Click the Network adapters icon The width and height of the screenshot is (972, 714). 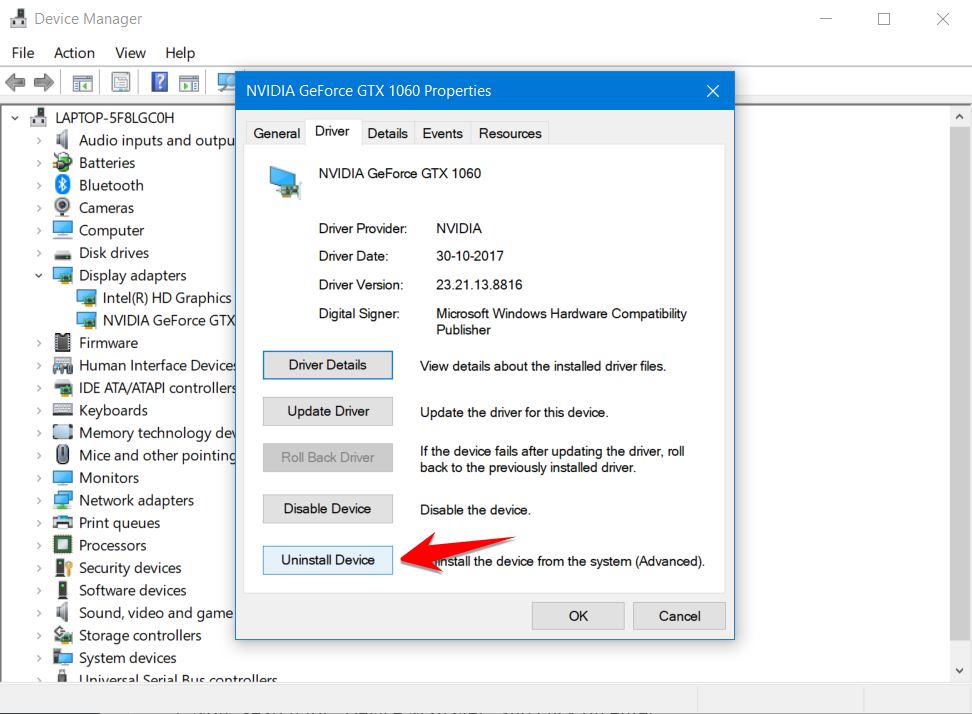click(63, 500)
